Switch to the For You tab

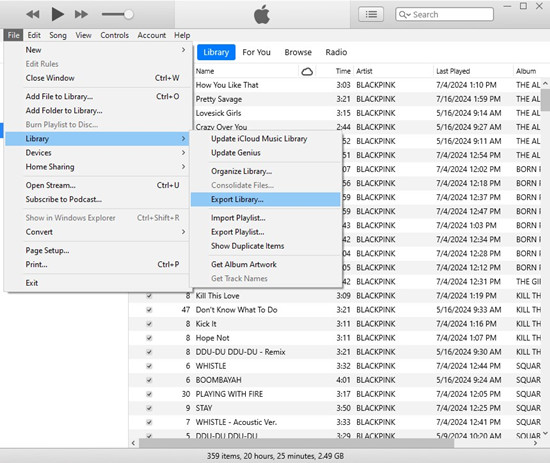[x=256, y=52]
